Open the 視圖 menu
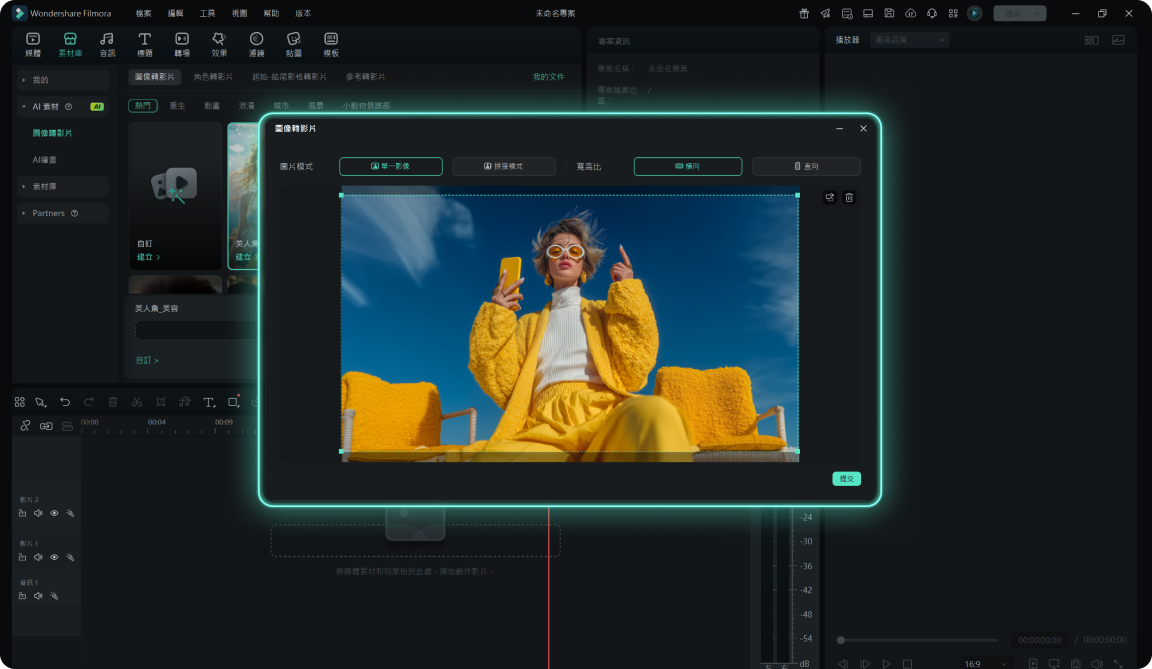The image size is (1152, 669). click(x=240, y=13)
